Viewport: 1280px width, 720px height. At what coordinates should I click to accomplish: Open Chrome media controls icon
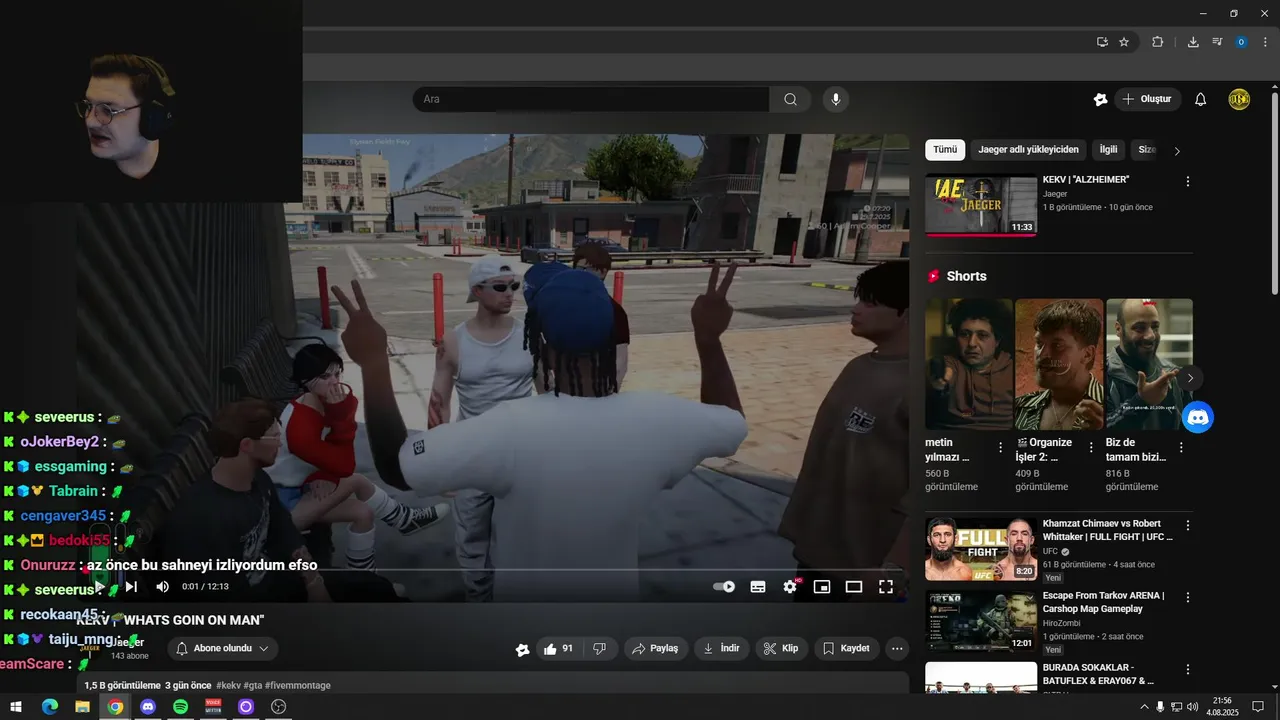[1217, 42]
